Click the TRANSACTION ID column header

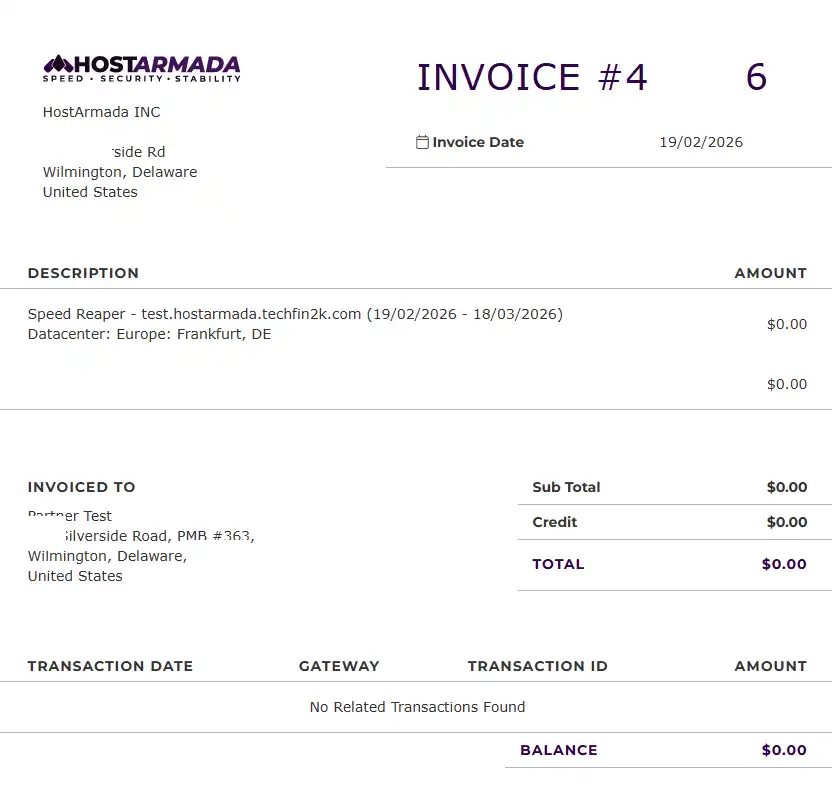click(x=538, y=666)
